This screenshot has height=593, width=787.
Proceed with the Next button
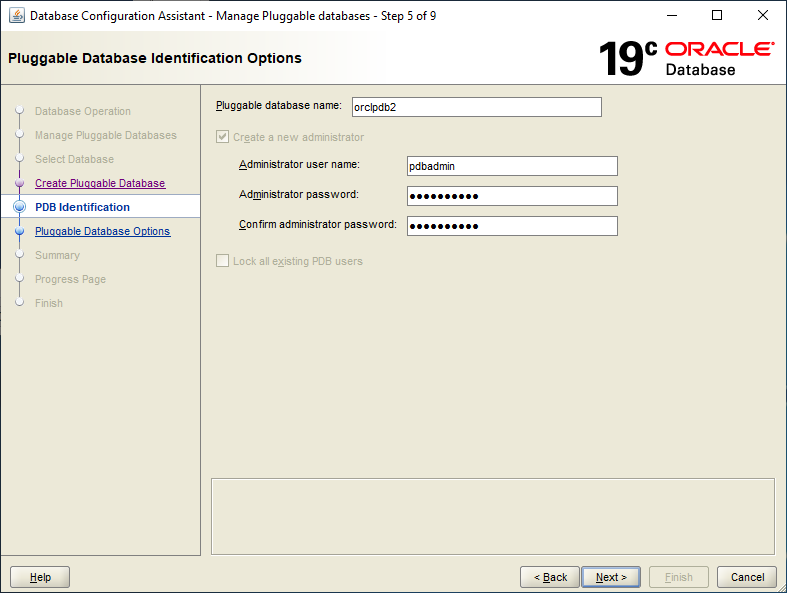tap(611, 577)
